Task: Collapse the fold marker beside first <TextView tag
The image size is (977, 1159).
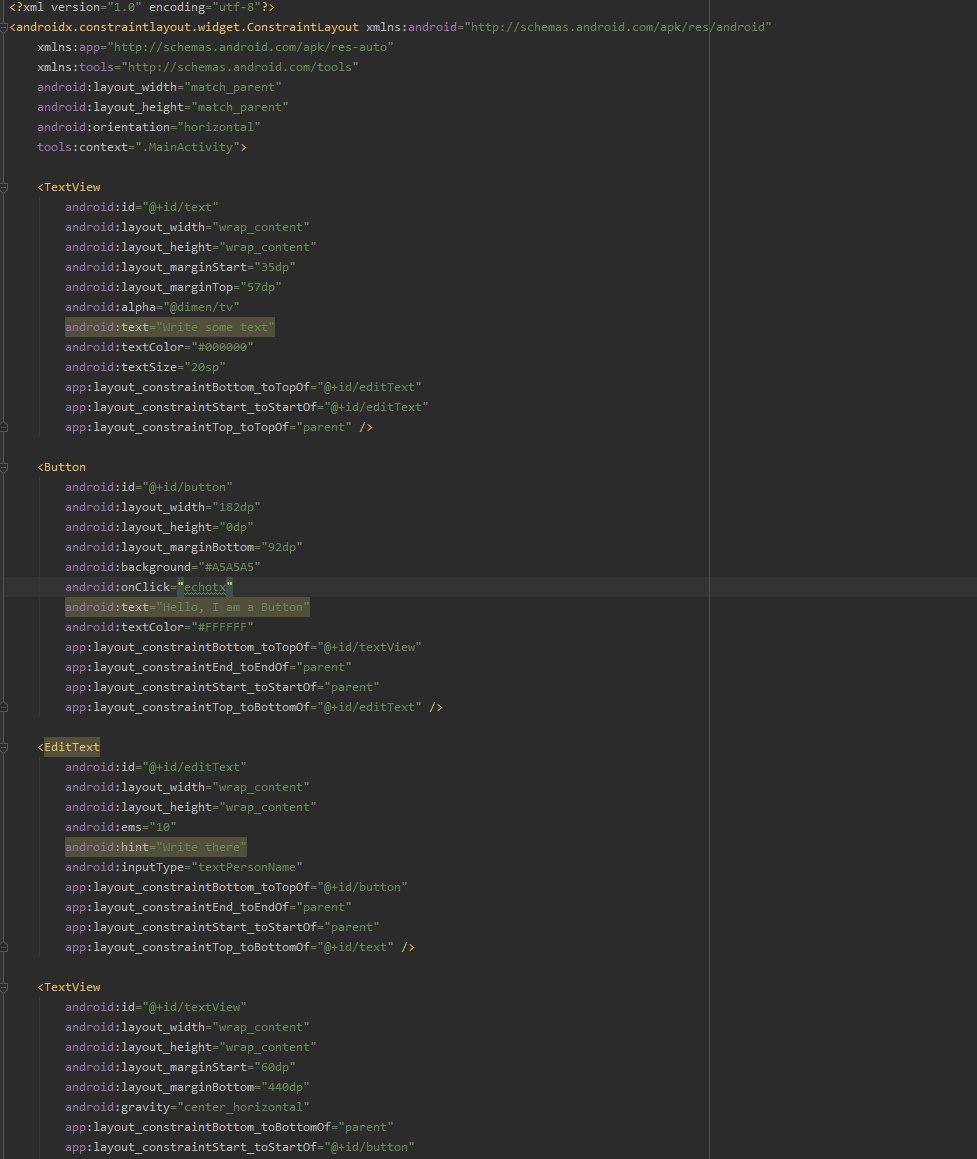Action: (x=4, y=188)
